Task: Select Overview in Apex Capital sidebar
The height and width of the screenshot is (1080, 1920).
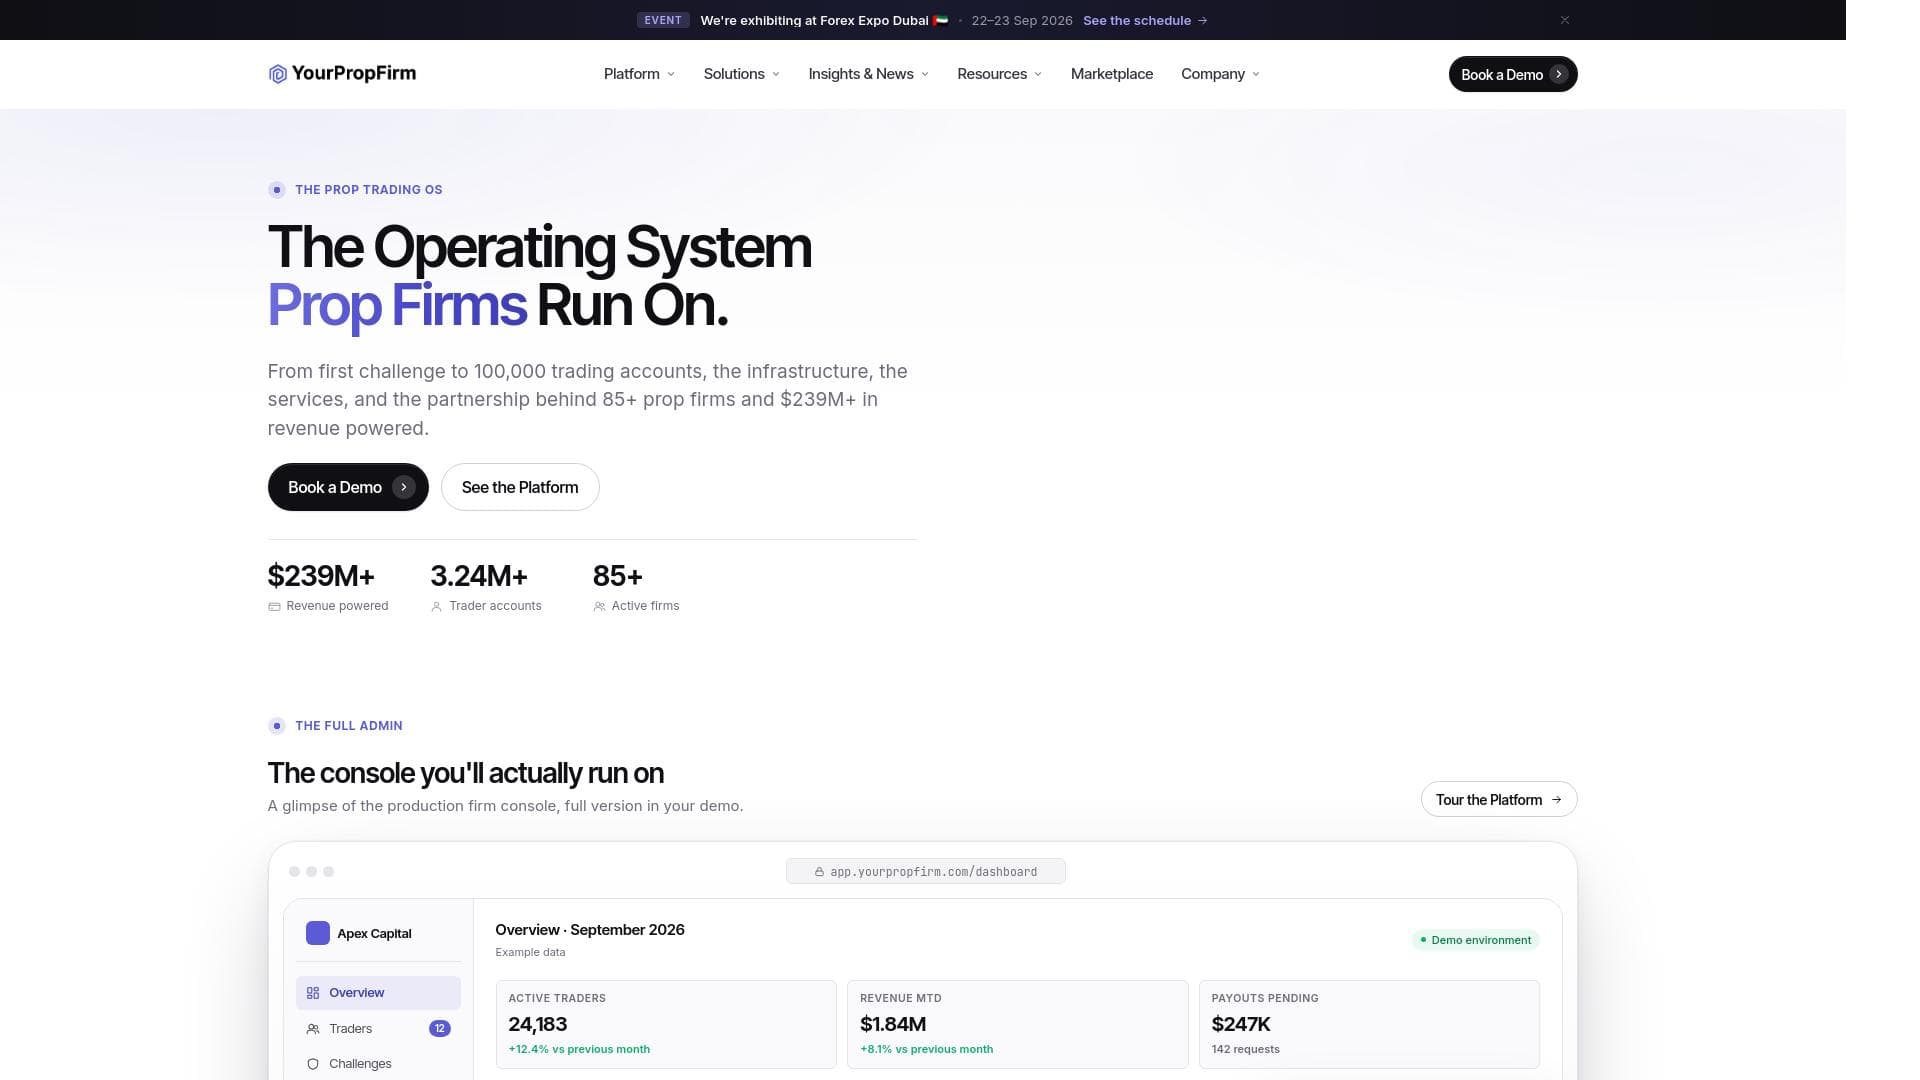Action: pos(378,993)
